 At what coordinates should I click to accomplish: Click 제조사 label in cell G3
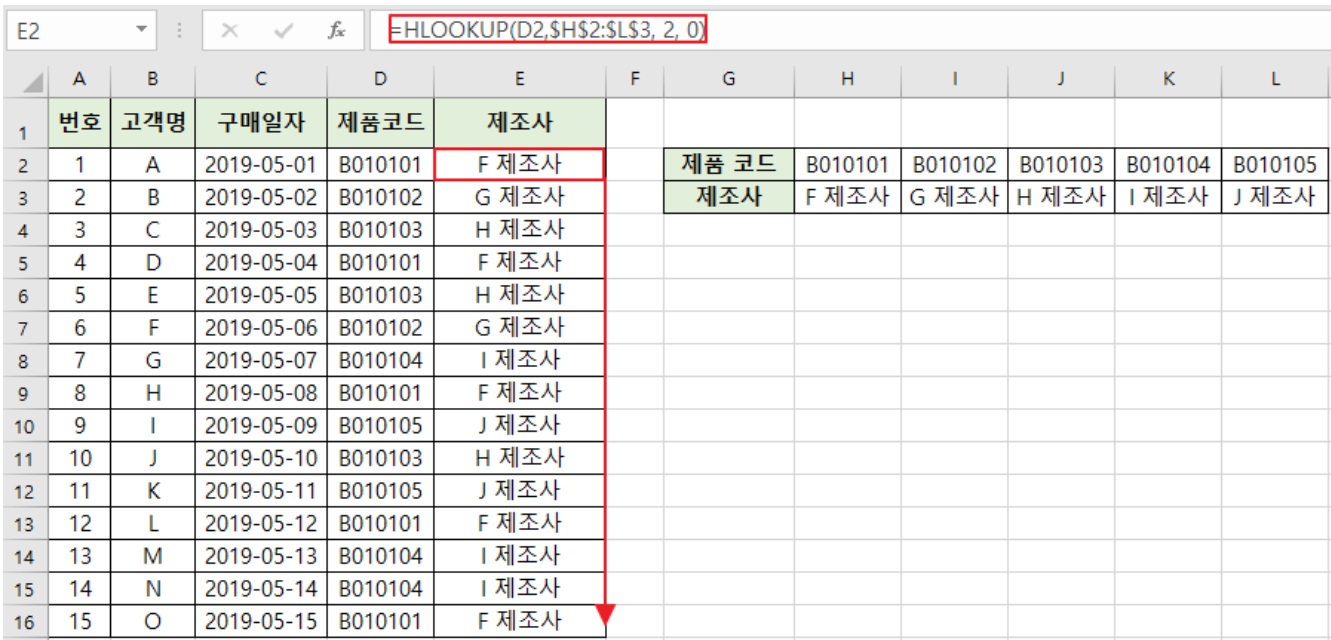(729, 197)
